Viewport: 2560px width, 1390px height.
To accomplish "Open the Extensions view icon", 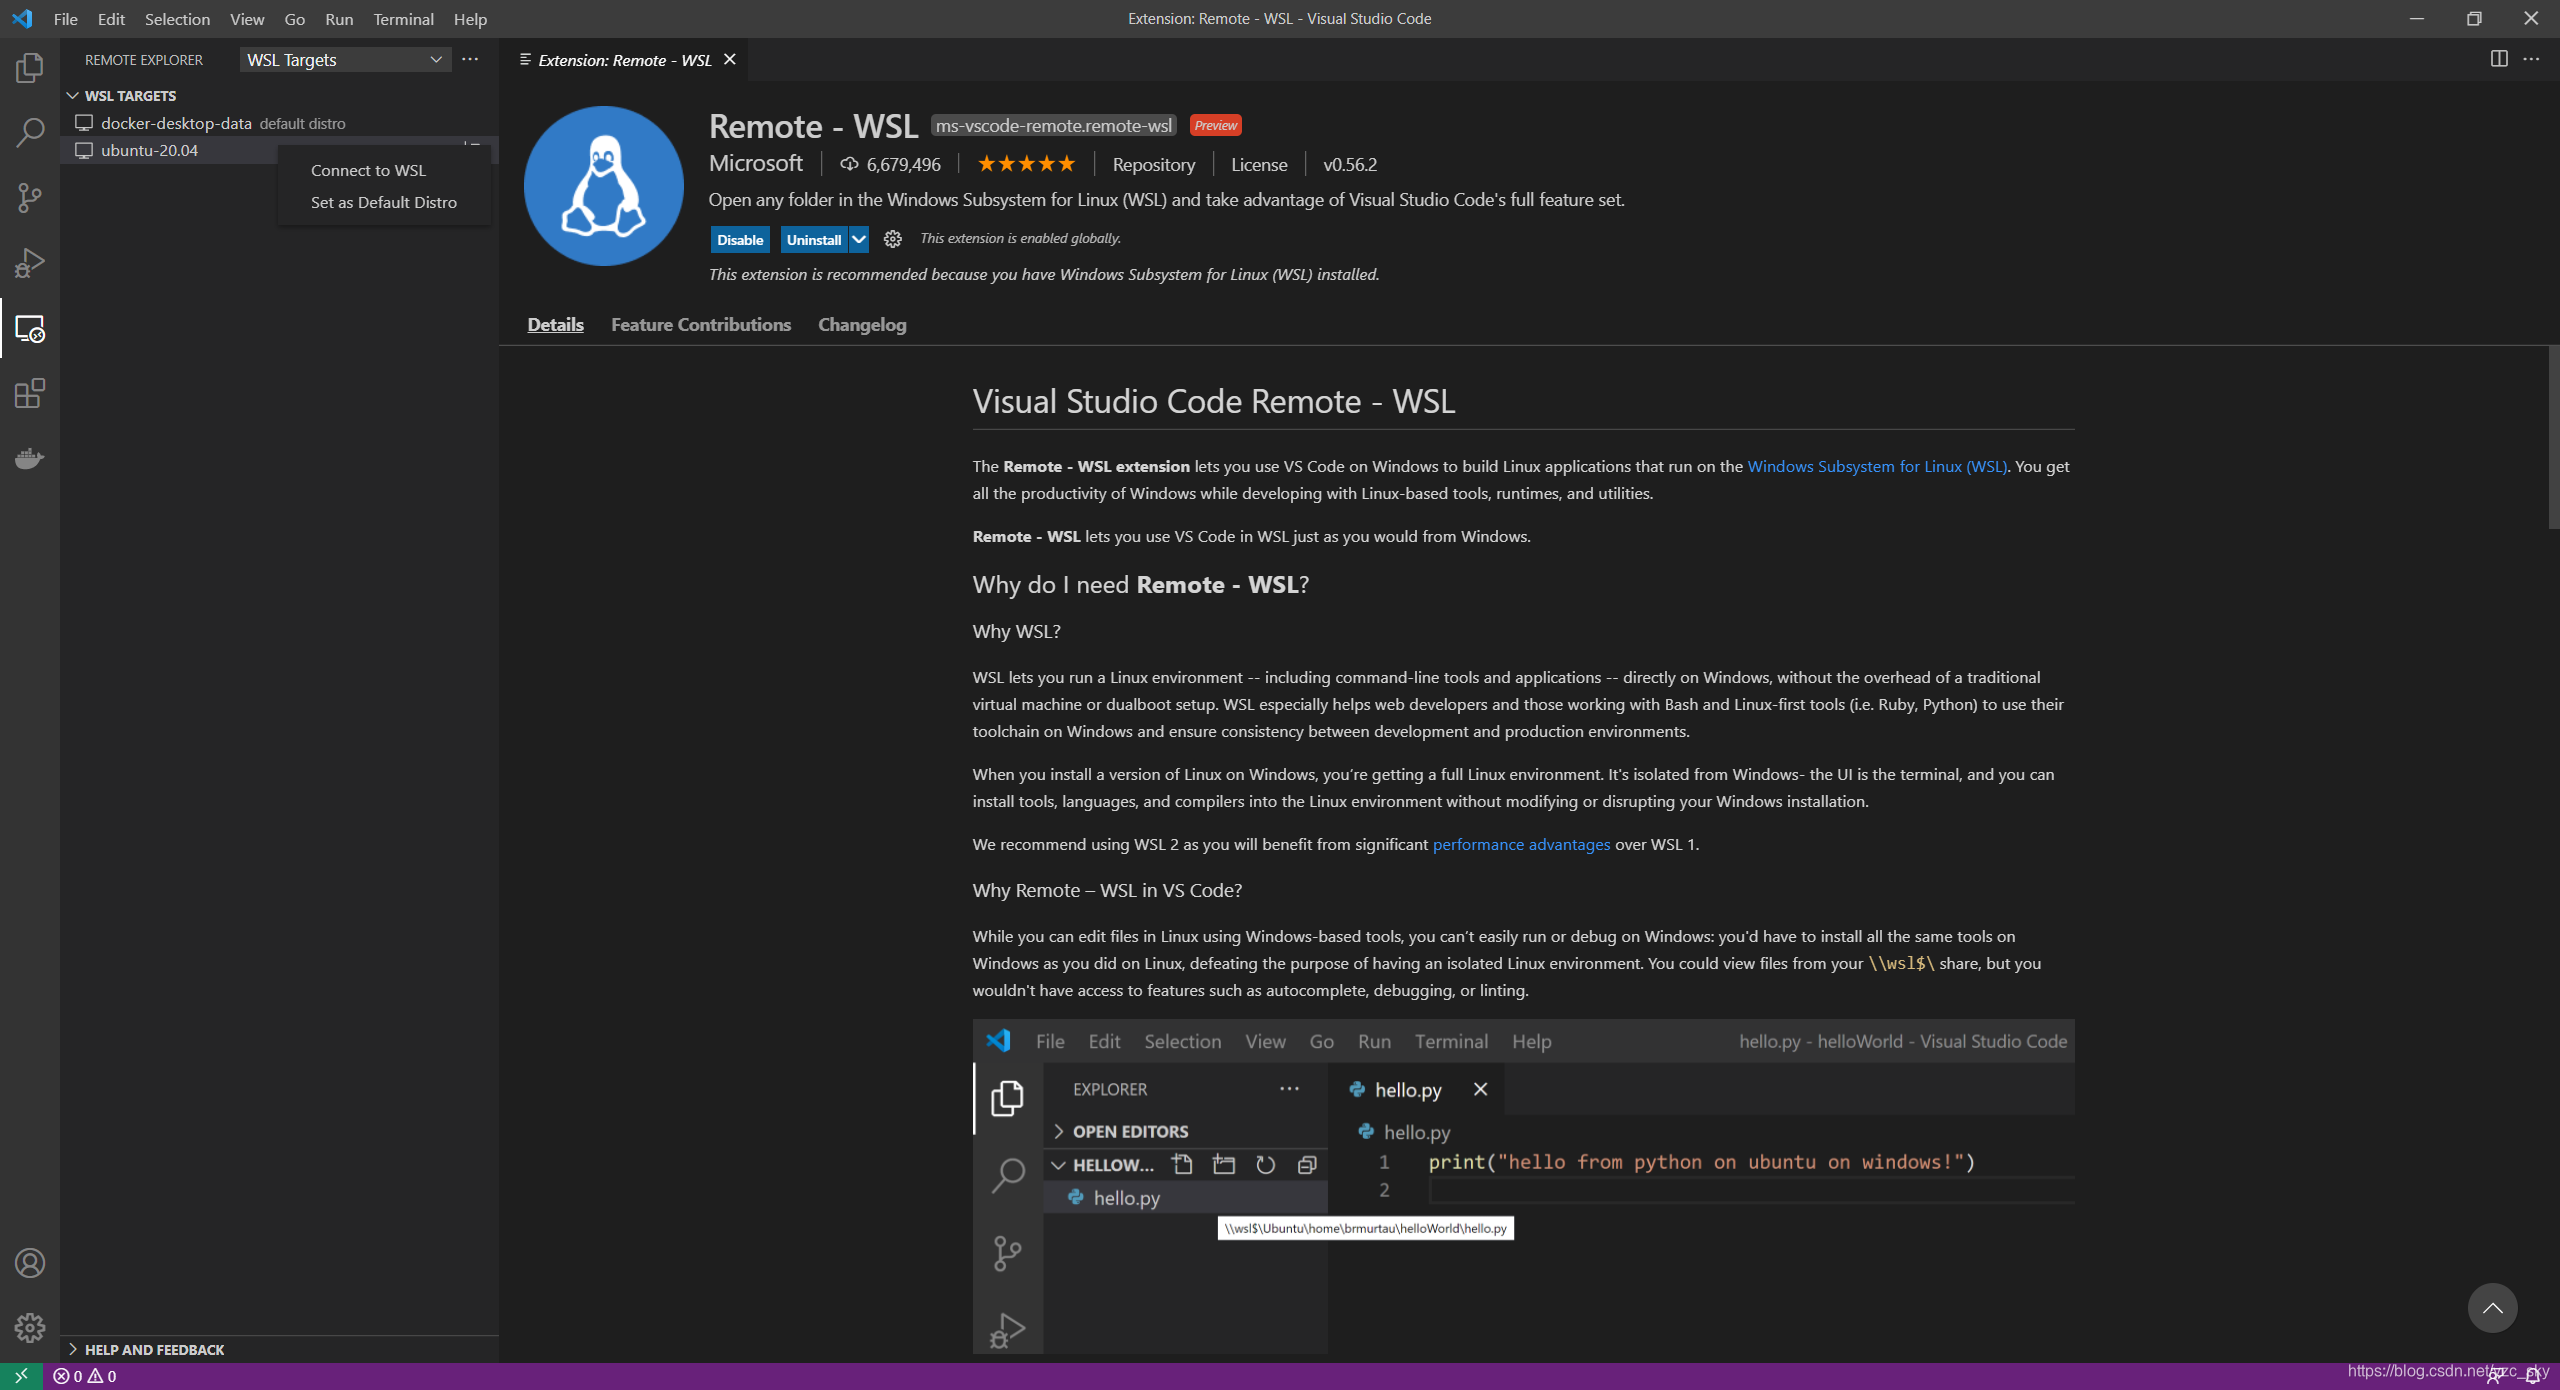I will pos(30,394).
